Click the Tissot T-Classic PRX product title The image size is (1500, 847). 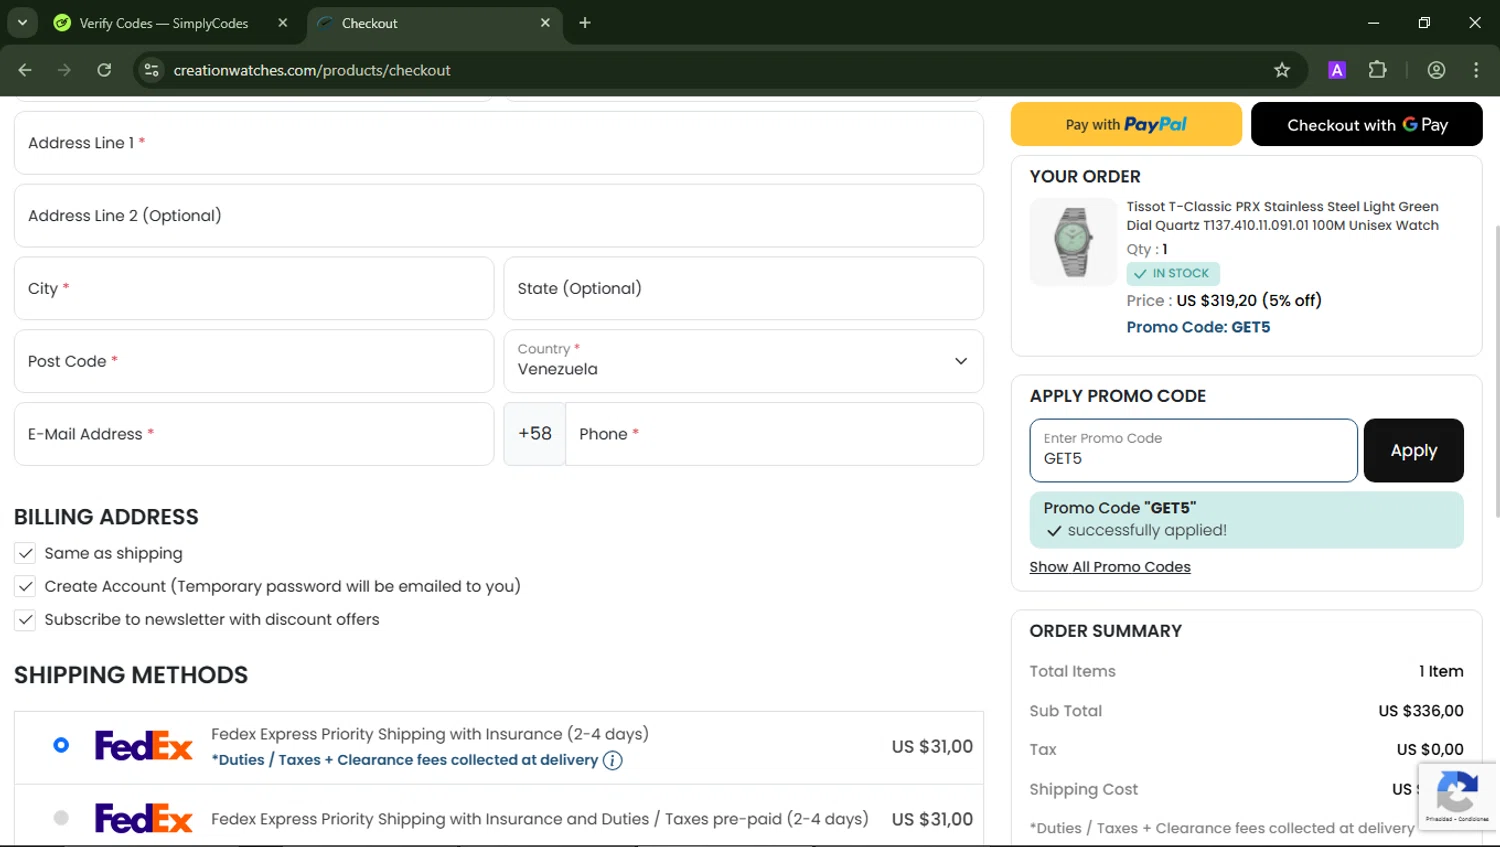(x=1282, y=216)
